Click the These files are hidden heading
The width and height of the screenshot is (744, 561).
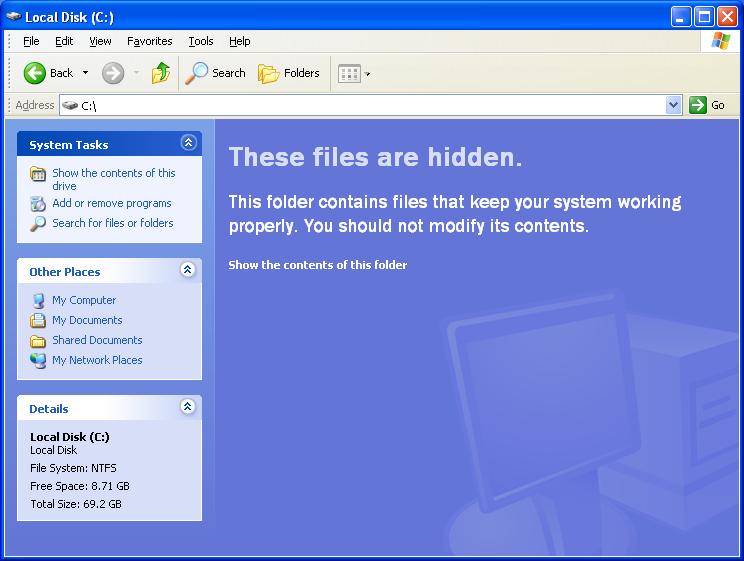[375, 157]
